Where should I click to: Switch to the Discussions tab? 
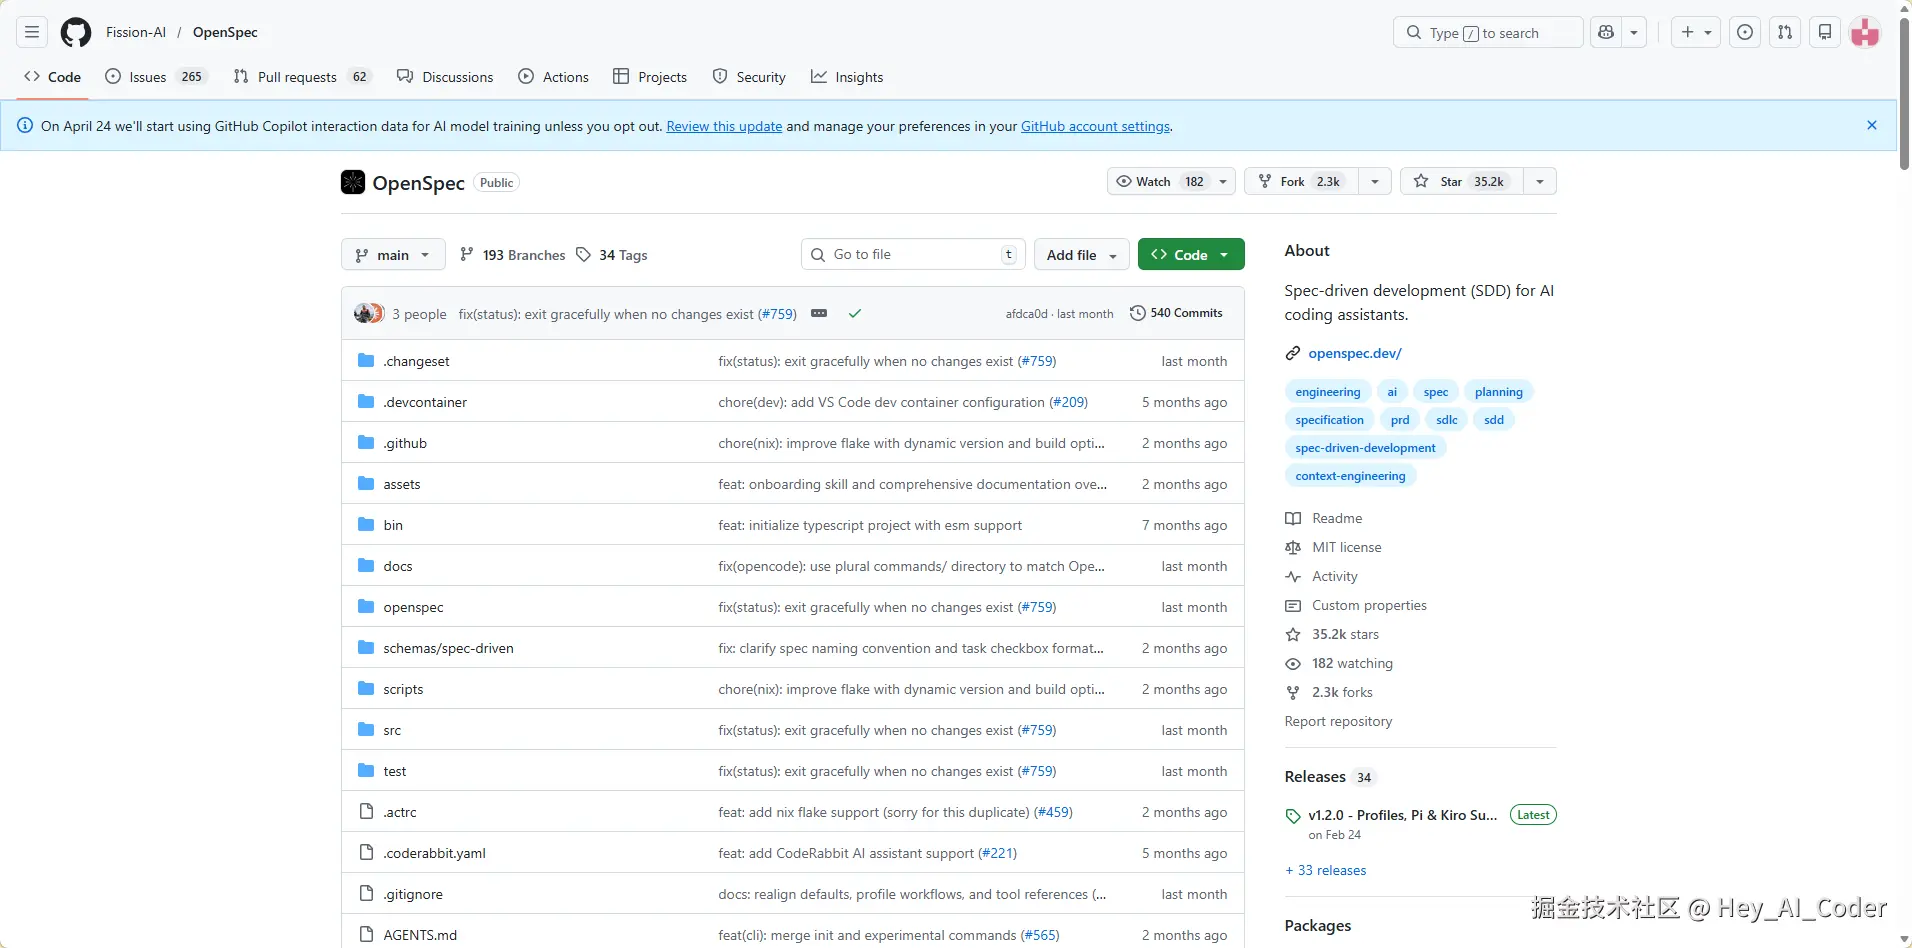point(445,77)
